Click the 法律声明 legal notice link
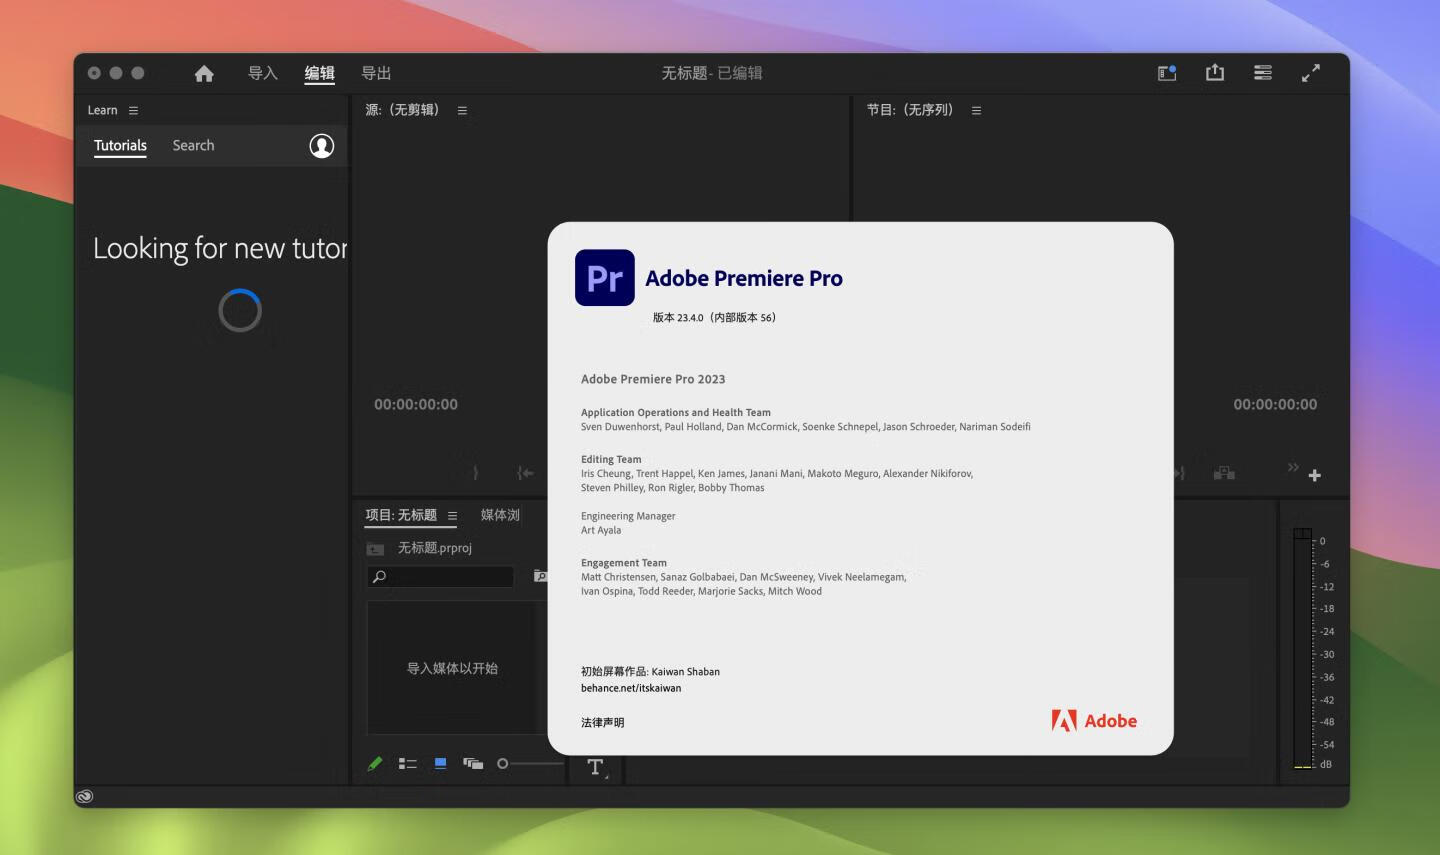Image resolution: width=1440 pixels, height=855 pixels. (602, 722)
